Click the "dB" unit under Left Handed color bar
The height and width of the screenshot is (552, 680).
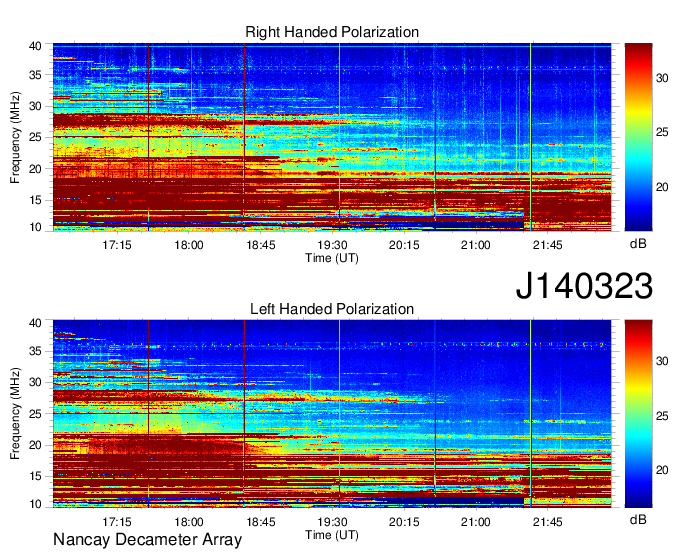(x=638, y=520)
